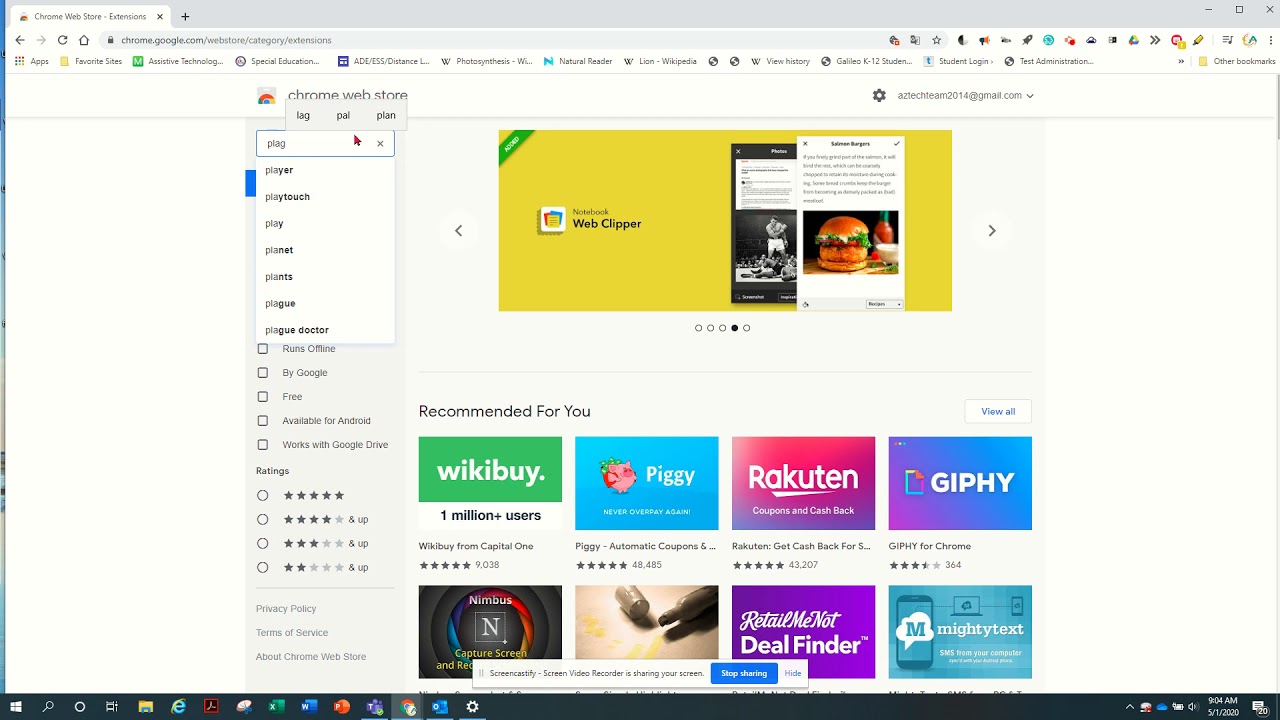Choose 'plan' spelling suggestion
Viewport: 1280px width, 720px height.
click(x=386, y=115)
